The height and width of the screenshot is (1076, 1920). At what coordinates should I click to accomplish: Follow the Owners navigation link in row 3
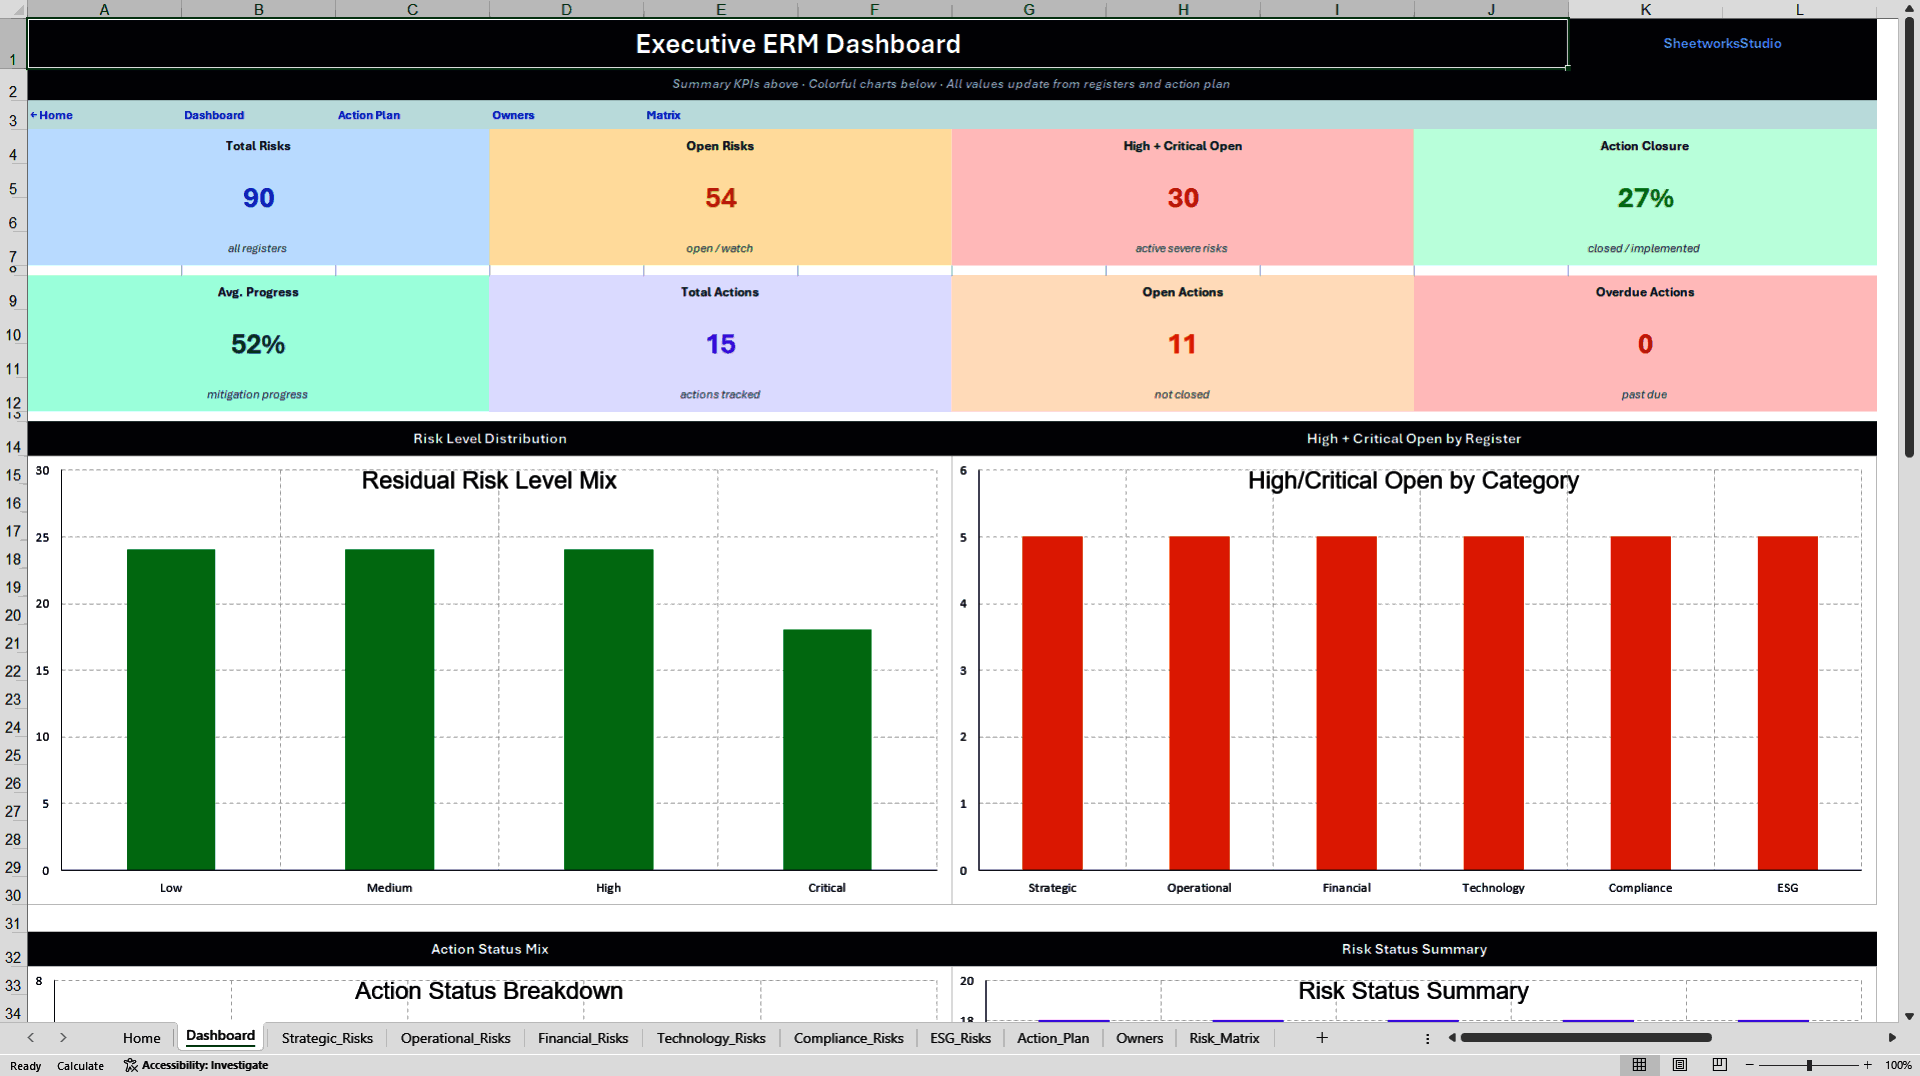point(513,115)
